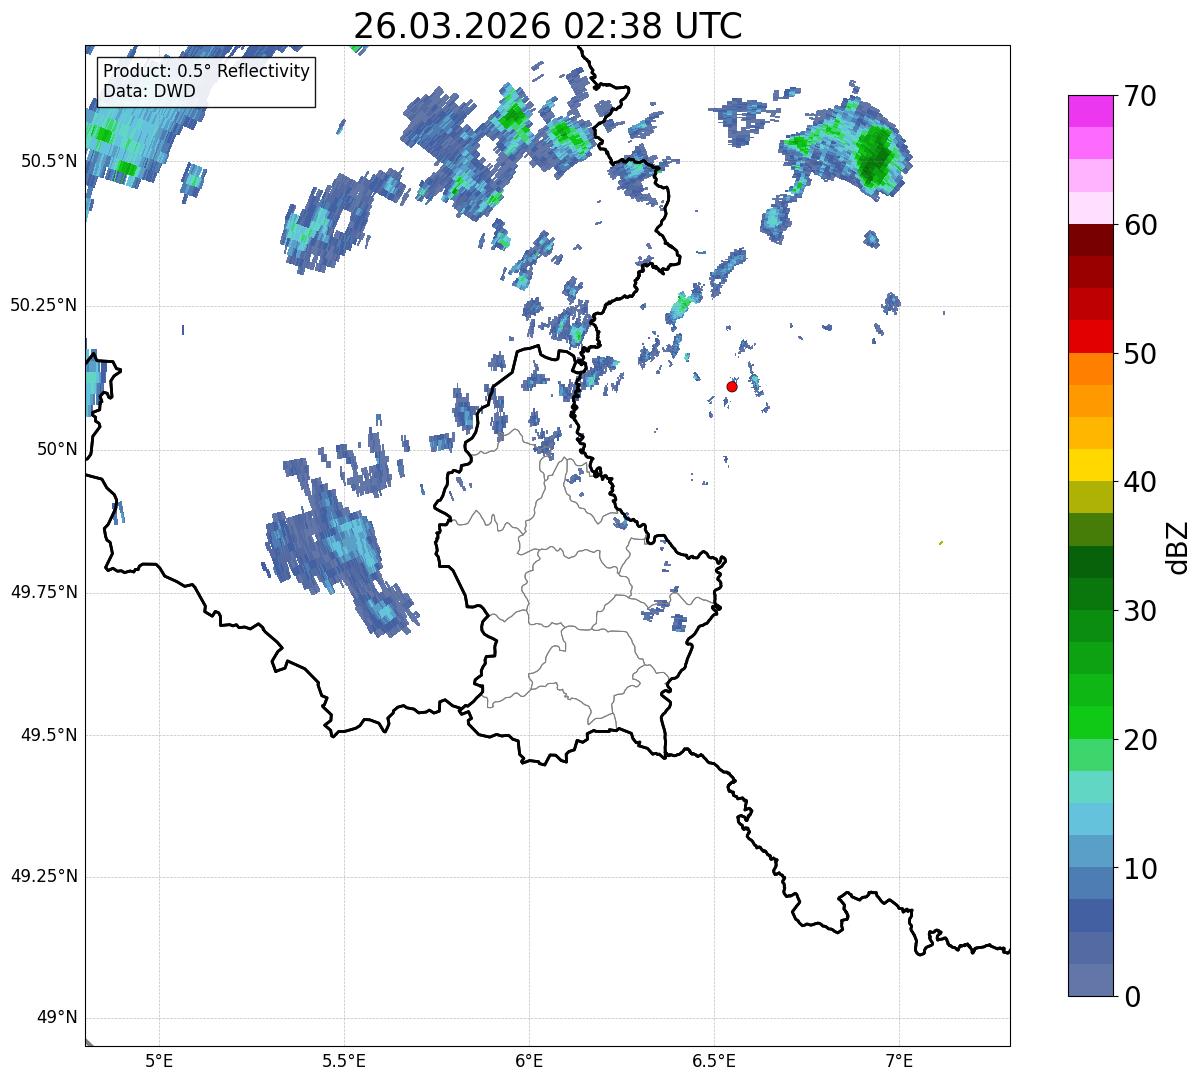Click the 5.5°E longitude label
1202x1081 pixels.
(344, 1060)
